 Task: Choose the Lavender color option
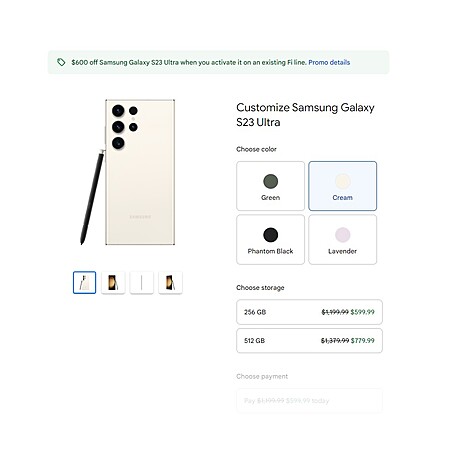click(x=342, y=239)
